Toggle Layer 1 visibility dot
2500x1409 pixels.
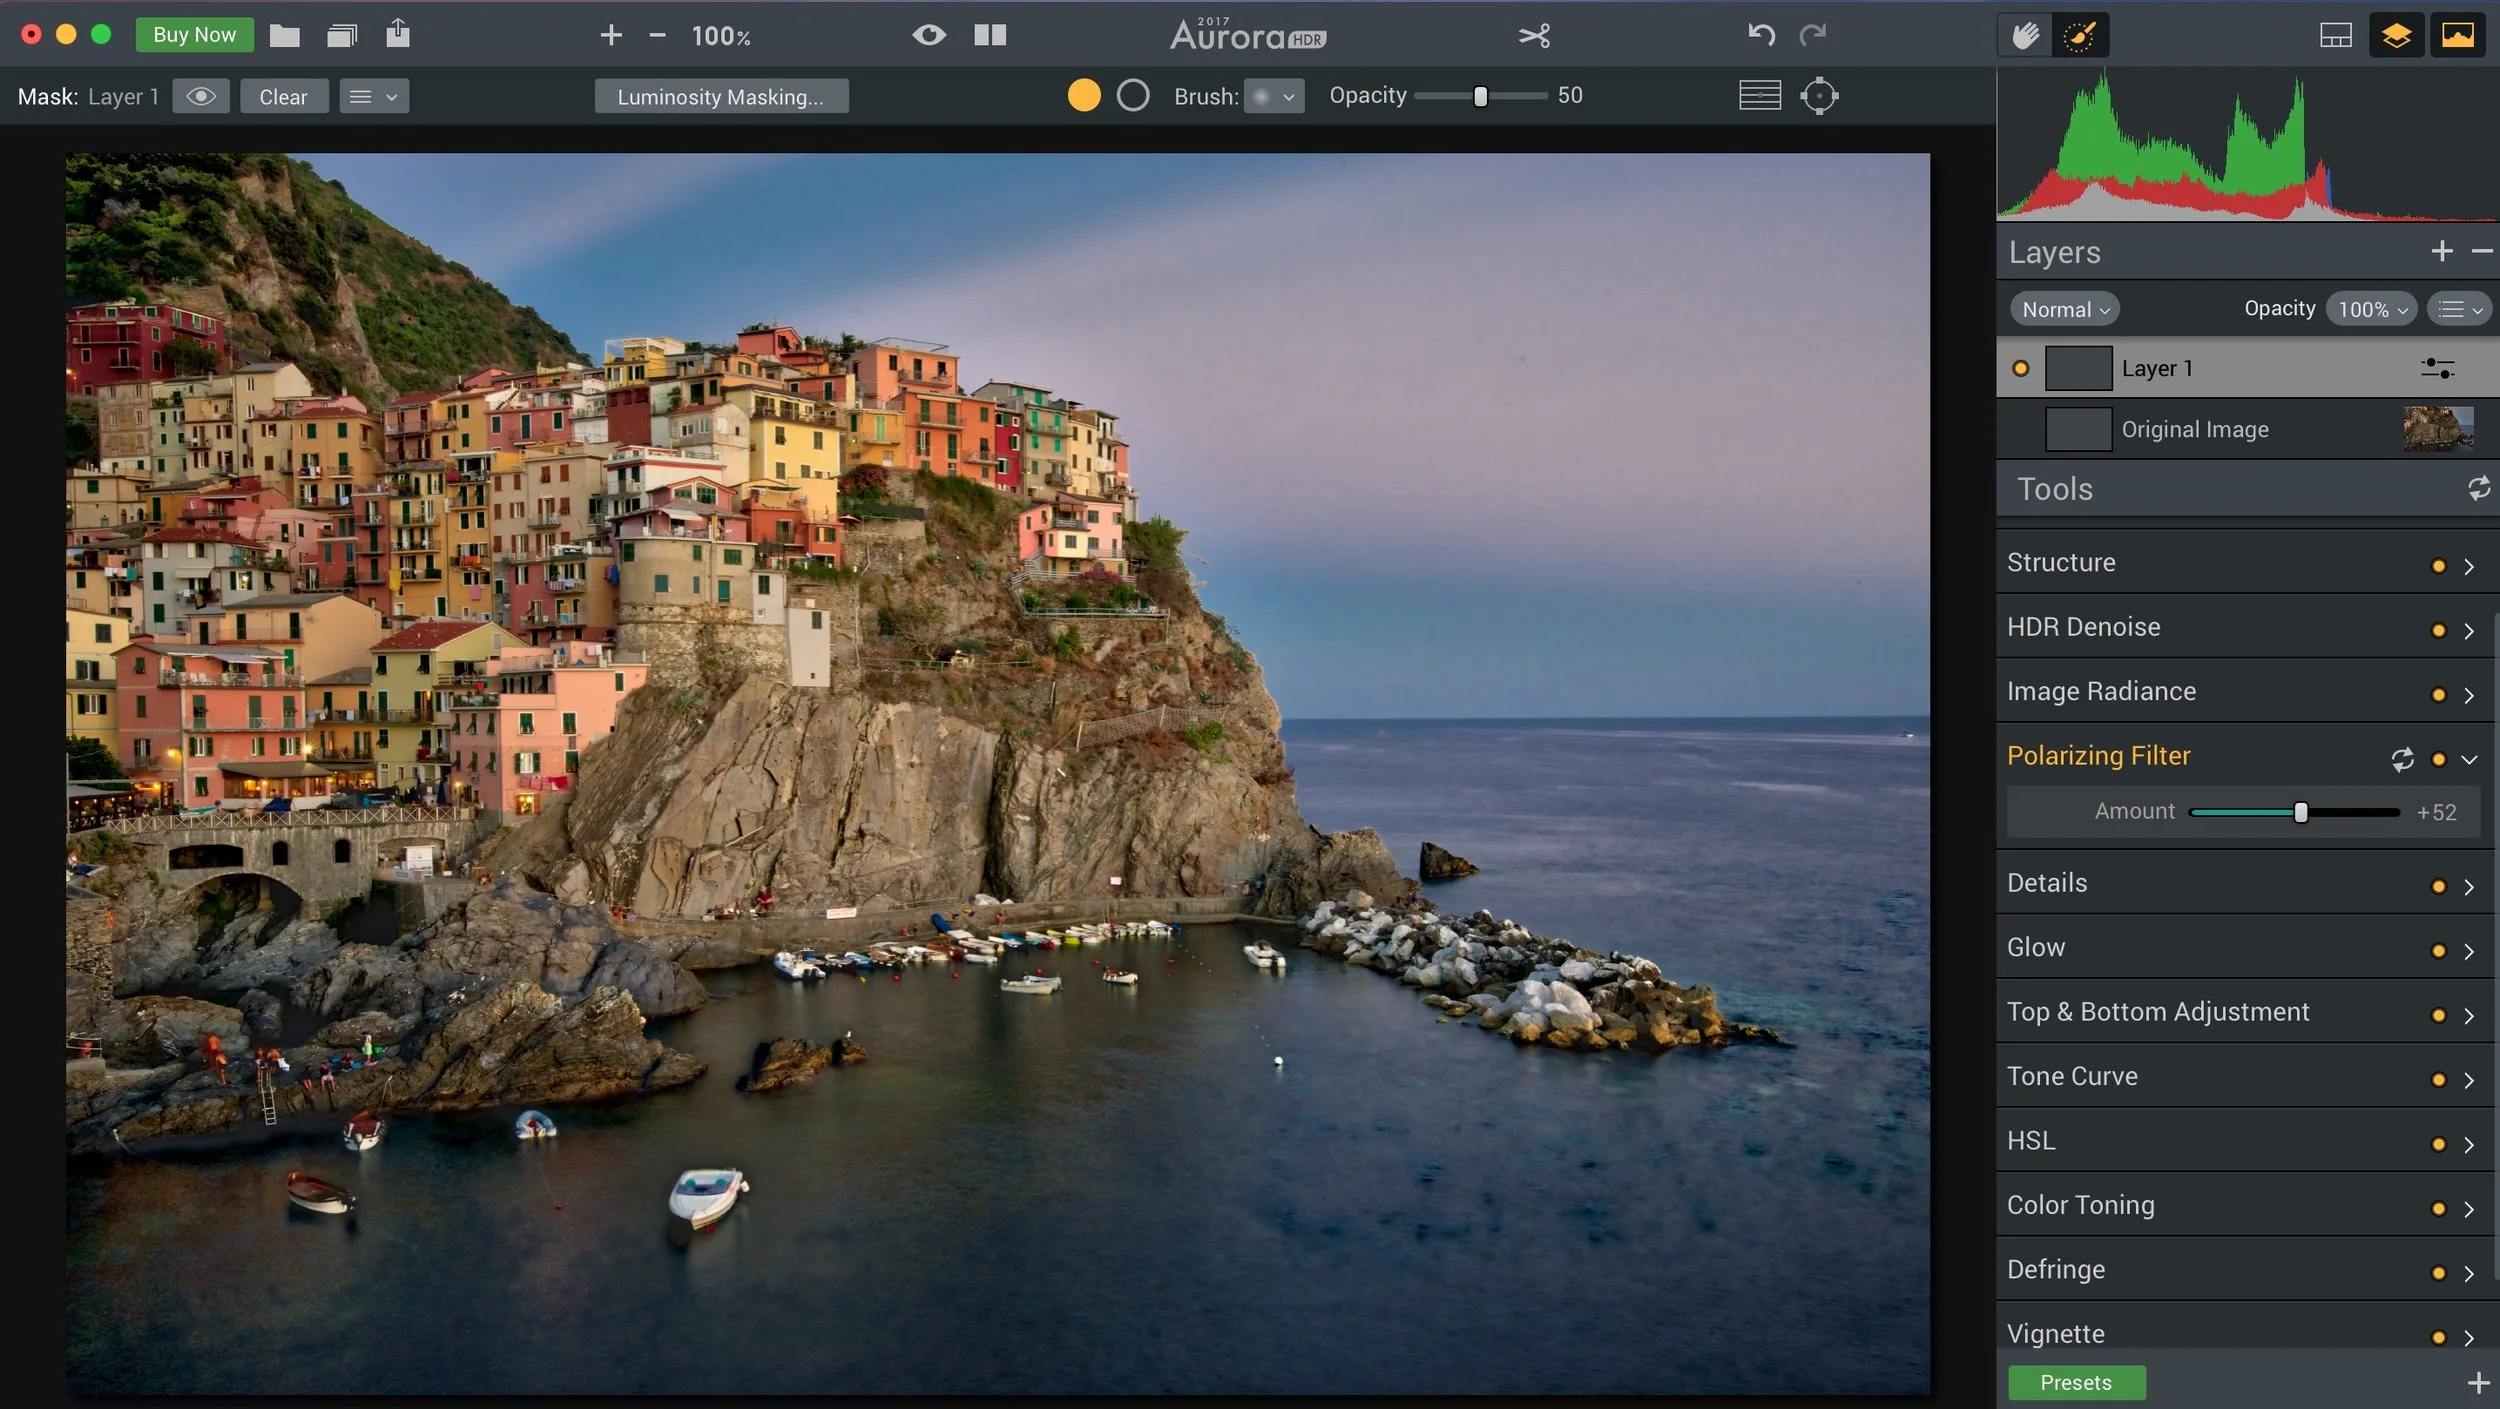tap(2020, 368)
